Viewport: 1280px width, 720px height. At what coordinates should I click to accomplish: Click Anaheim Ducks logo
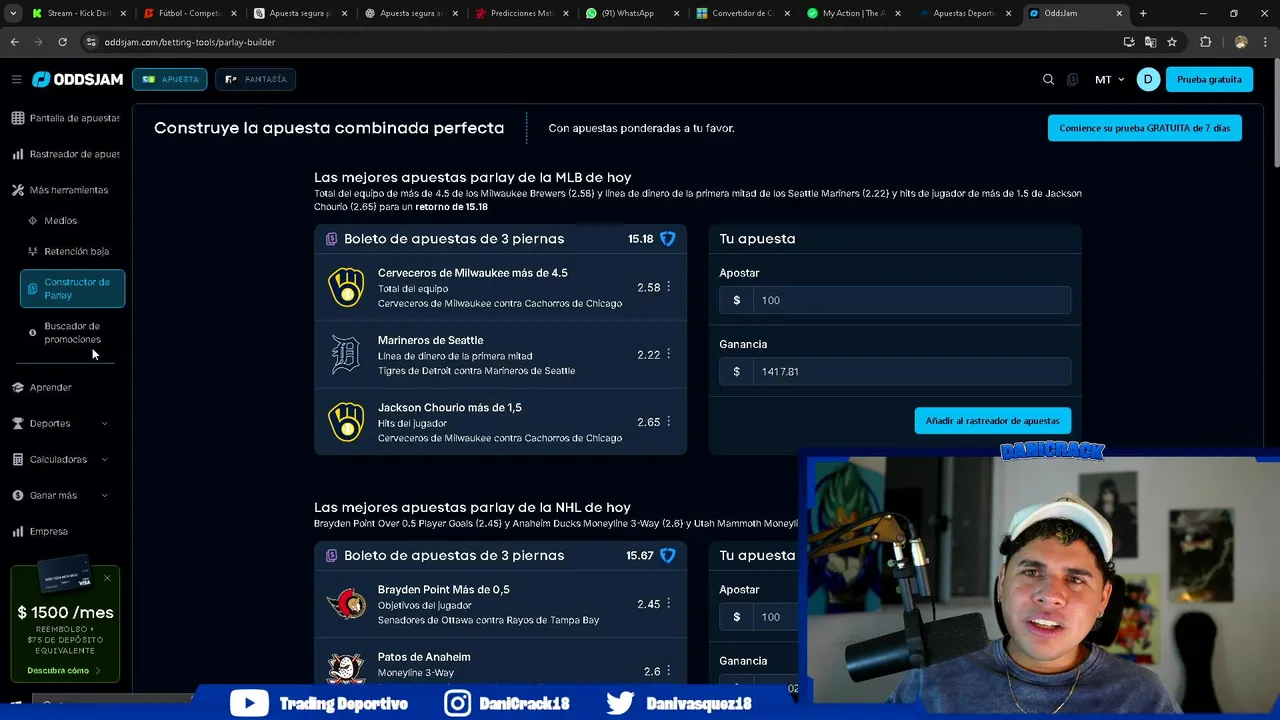tap(346, 668)
